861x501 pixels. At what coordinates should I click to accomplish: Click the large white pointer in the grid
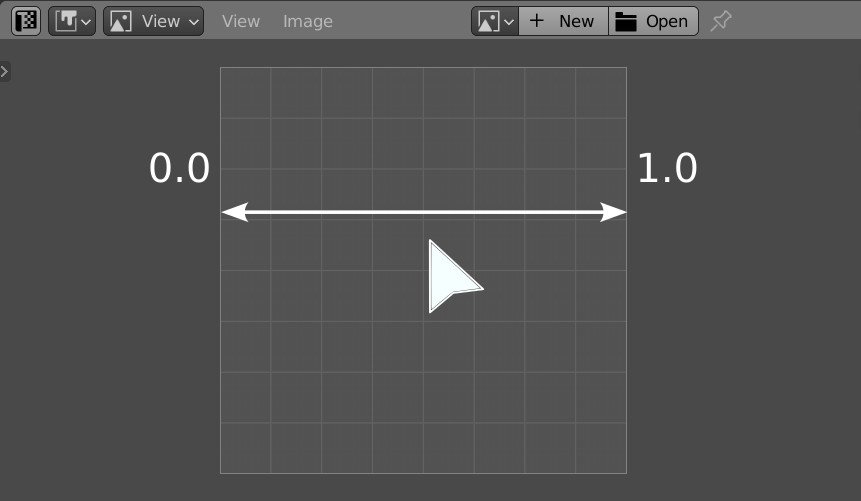pos(447,277)
